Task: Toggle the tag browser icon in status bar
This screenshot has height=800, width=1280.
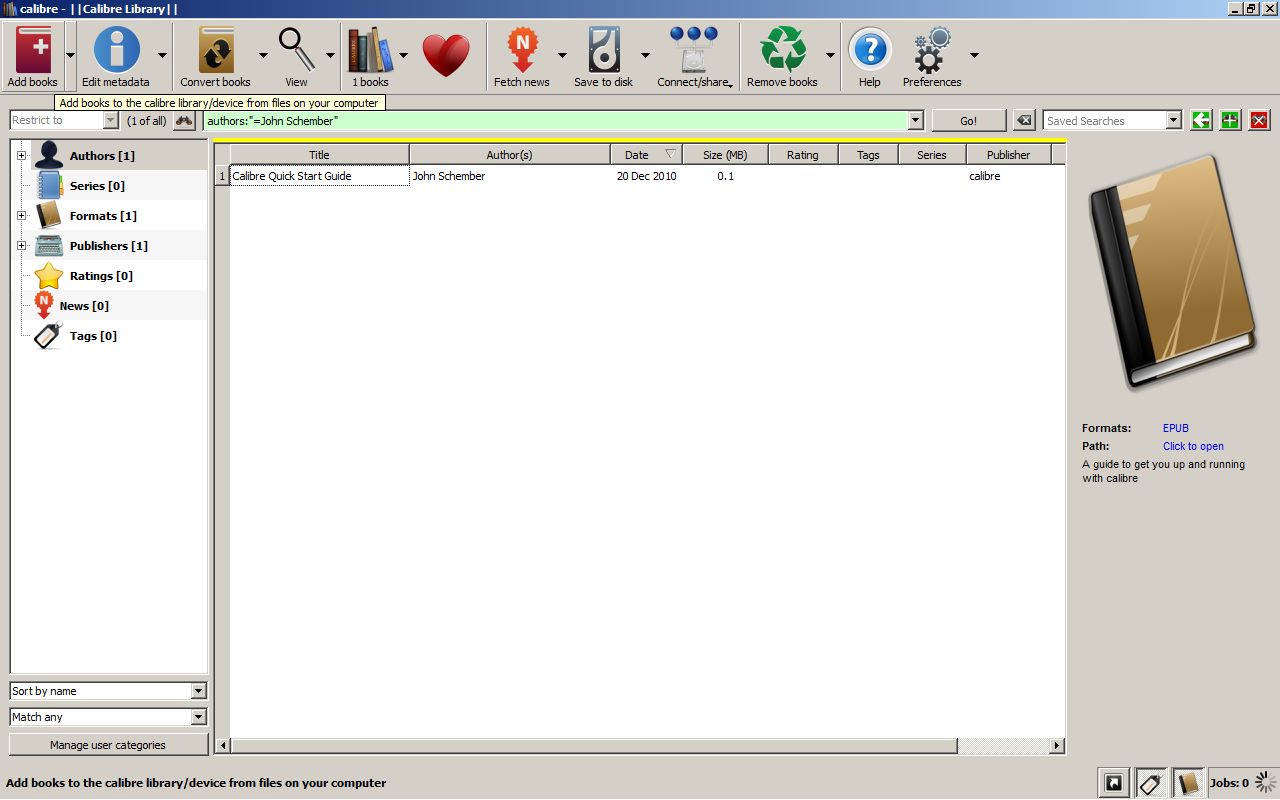Action: tap(1151, 783)
